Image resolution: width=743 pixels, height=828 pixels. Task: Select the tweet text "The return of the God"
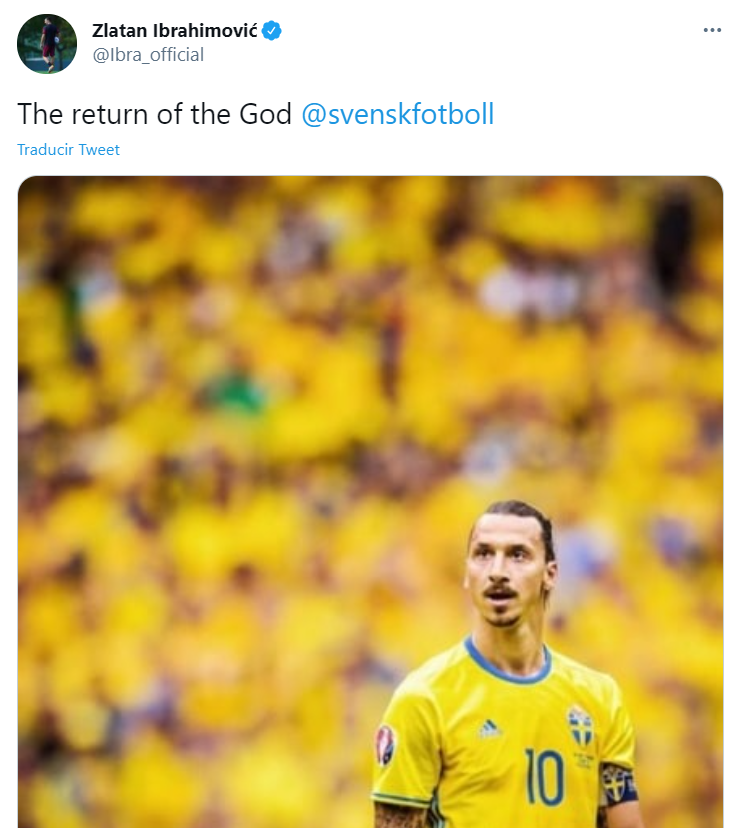[155, 113]
